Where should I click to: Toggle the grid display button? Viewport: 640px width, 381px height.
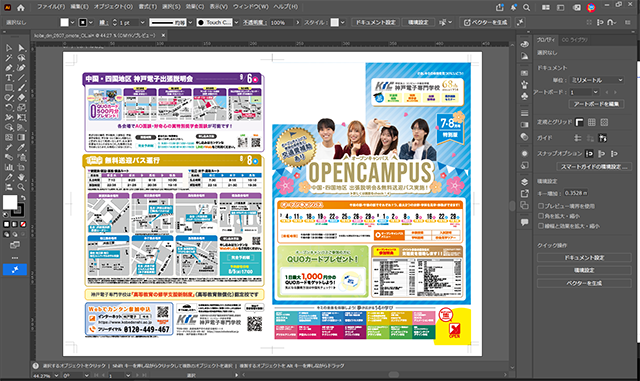point(592,122)
